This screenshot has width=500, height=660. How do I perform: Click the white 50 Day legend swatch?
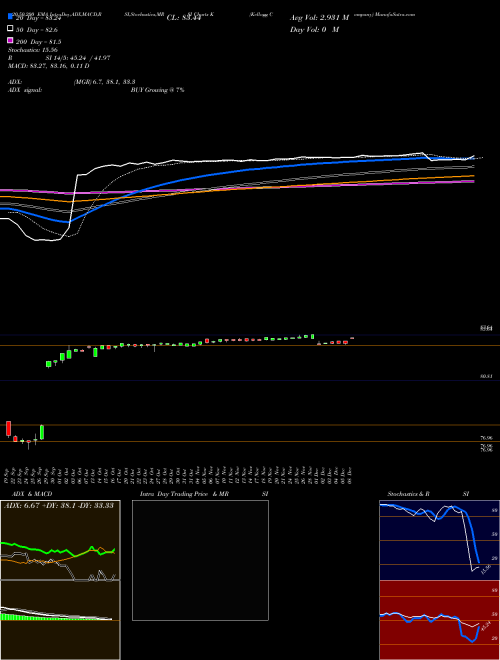pos(10,29)
